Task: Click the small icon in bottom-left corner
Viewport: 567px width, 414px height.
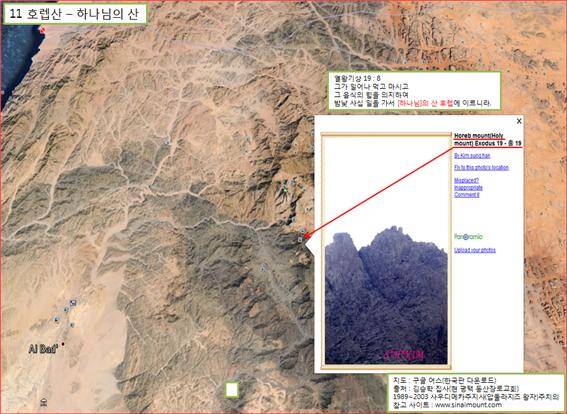Action: [x=43, y=402]
